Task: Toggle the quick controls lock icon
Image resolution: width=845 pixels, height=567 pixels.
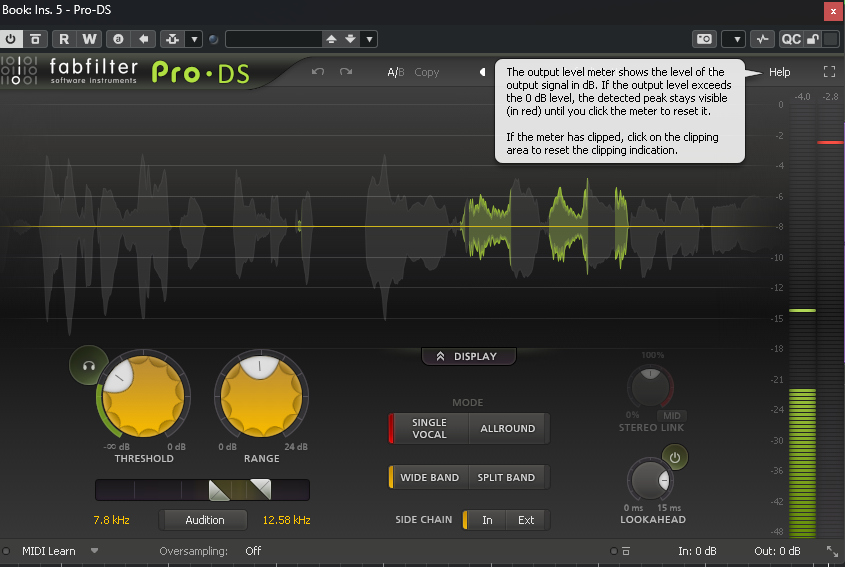Action: 813,39
